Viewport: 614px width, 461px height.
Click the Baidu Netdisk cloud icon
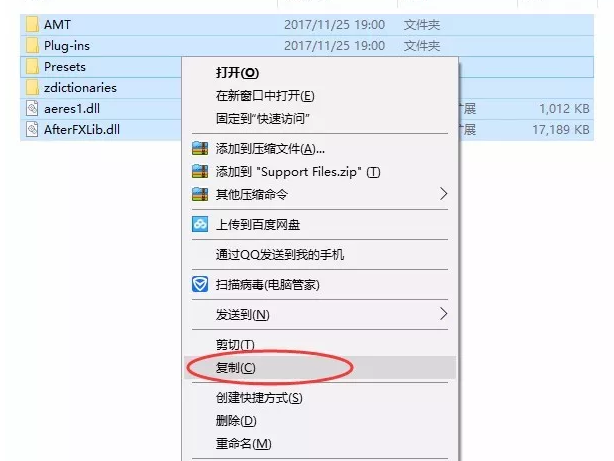pos(200,224)
